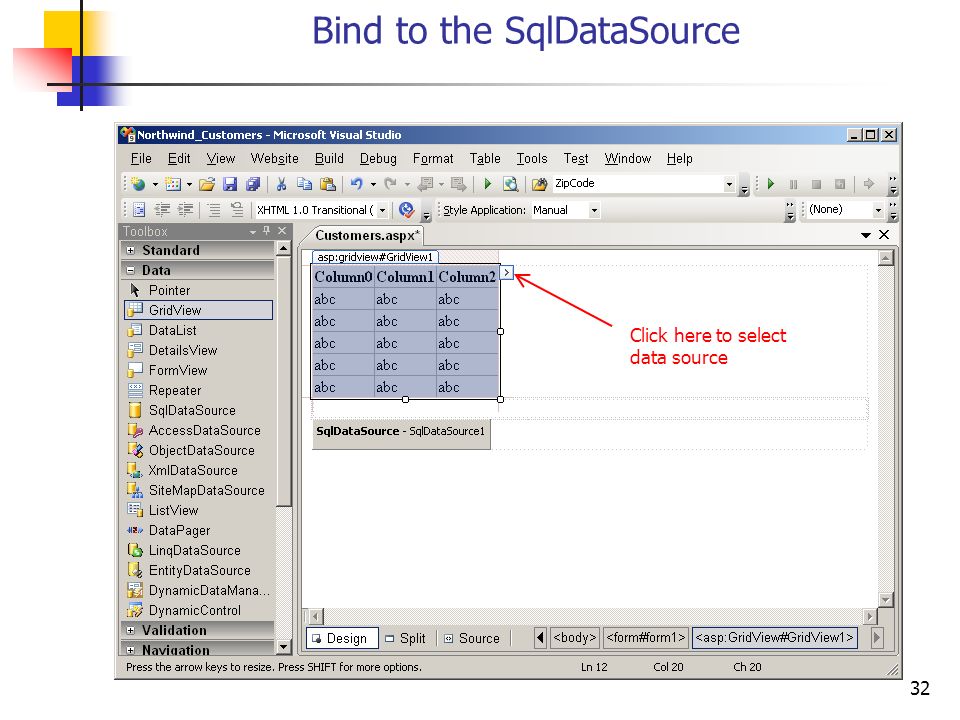This screenshot has height=720, width=960.
Task: Expand the Standard toolbox group
Action: click(130, 250)
